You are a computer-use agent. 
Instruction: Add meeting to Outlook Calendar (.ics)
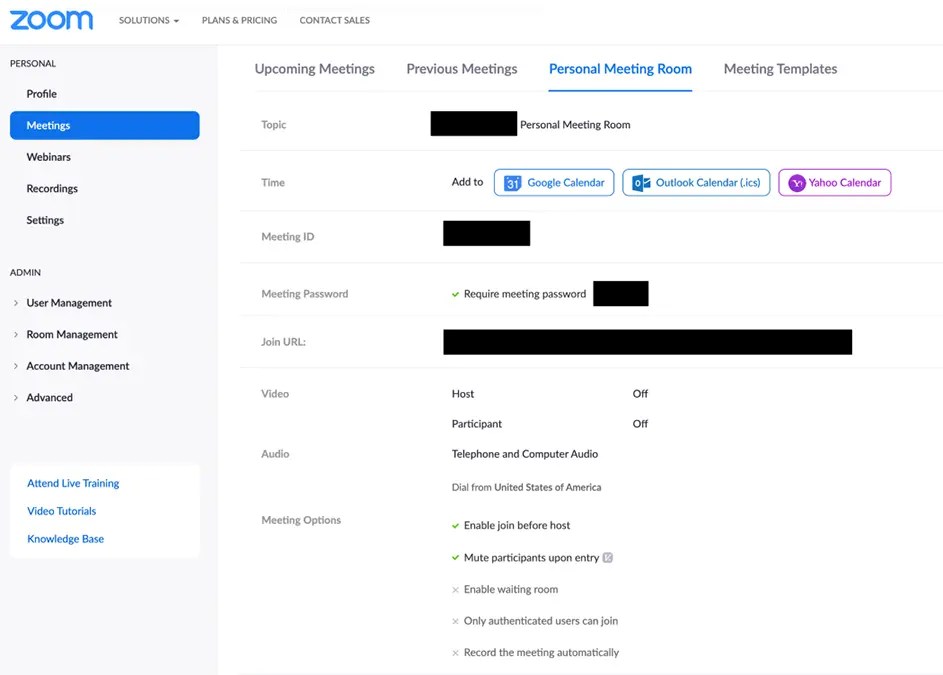(x=696, y=183)
